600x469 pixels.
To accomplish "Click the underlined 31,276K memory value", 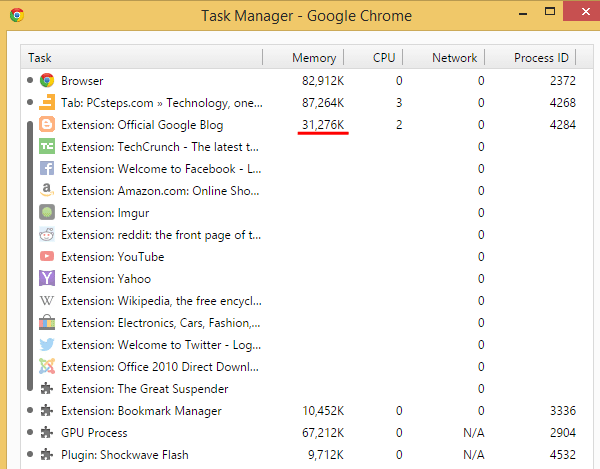I will point(323,125).
